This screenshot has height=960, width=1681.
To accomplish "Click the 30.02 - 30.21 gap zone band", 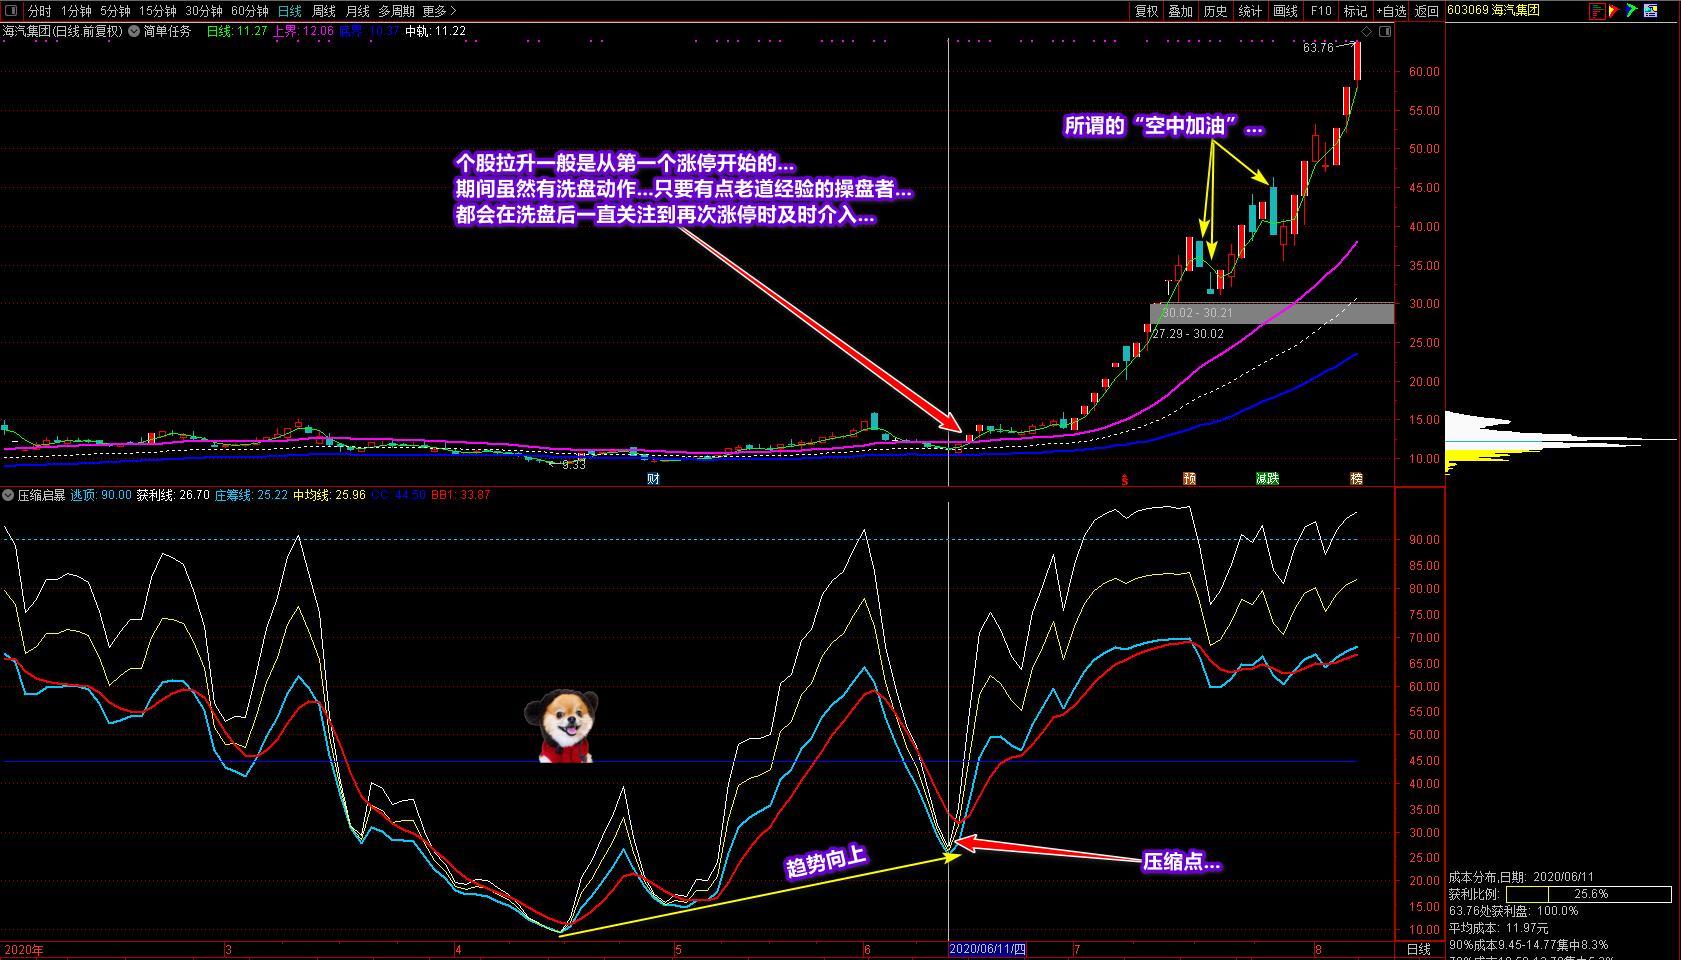I will point(1272,313).
